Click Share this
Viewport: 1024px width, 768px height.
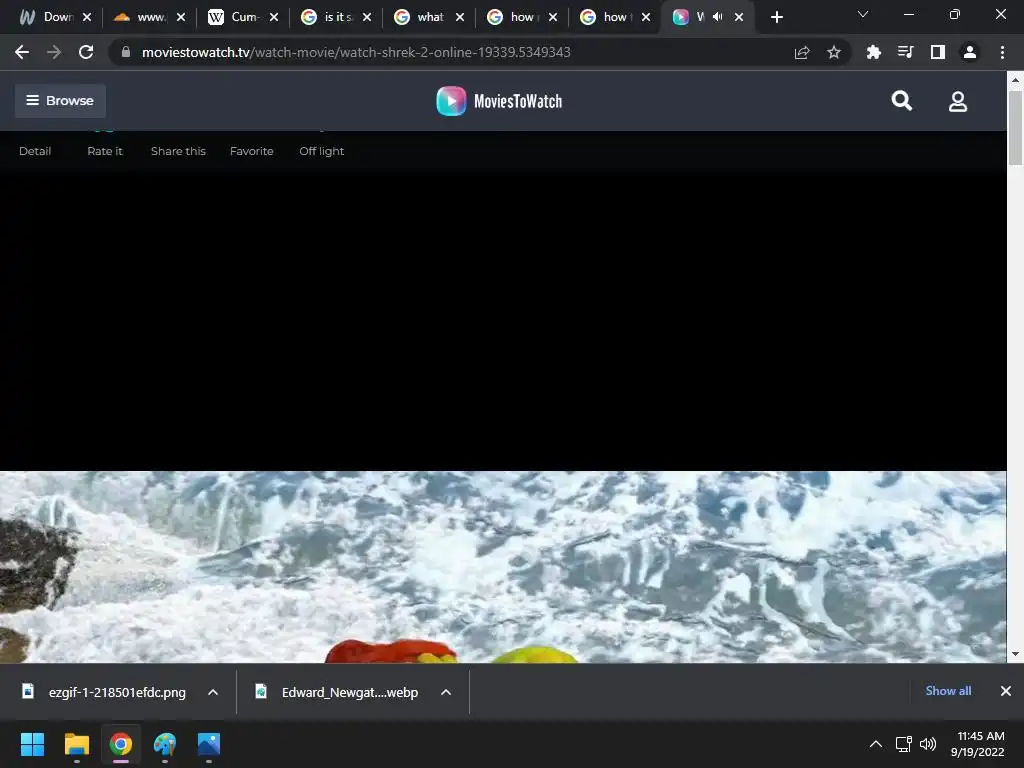pyautogui.click(x=178, y=151)
